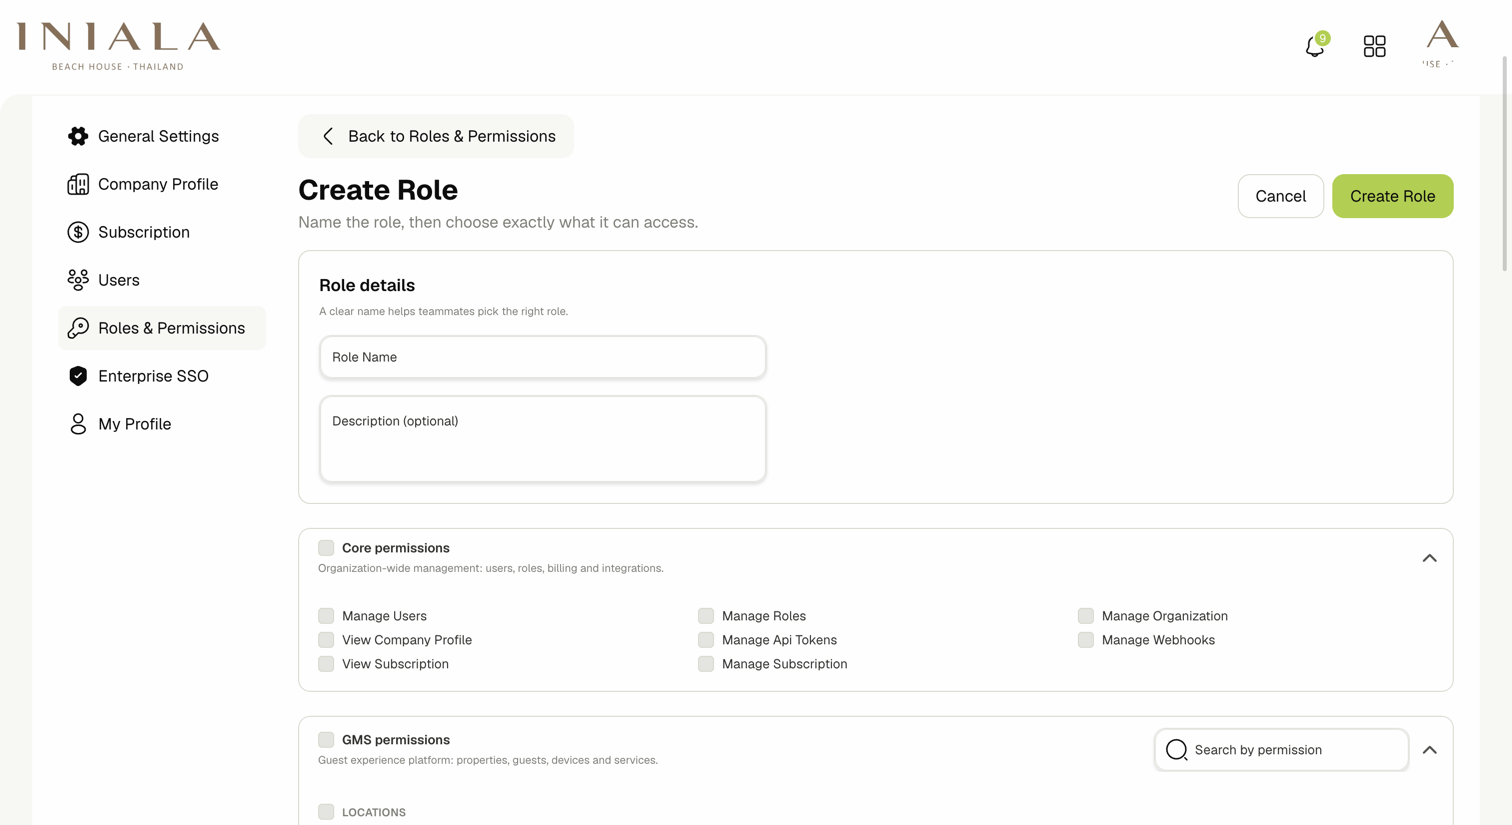
Task: Open My Profile page
Action: (162, 424)
